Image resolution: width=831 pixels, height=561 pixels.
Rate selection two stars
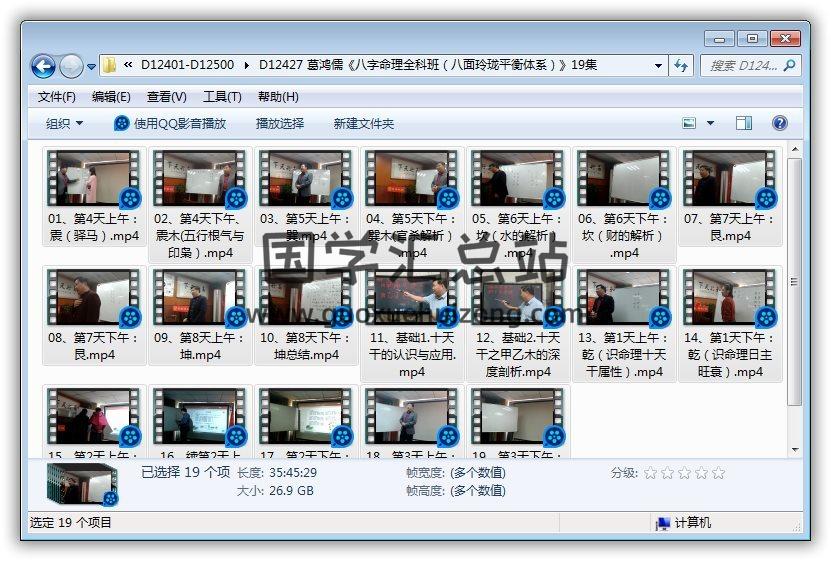[667, 473]
